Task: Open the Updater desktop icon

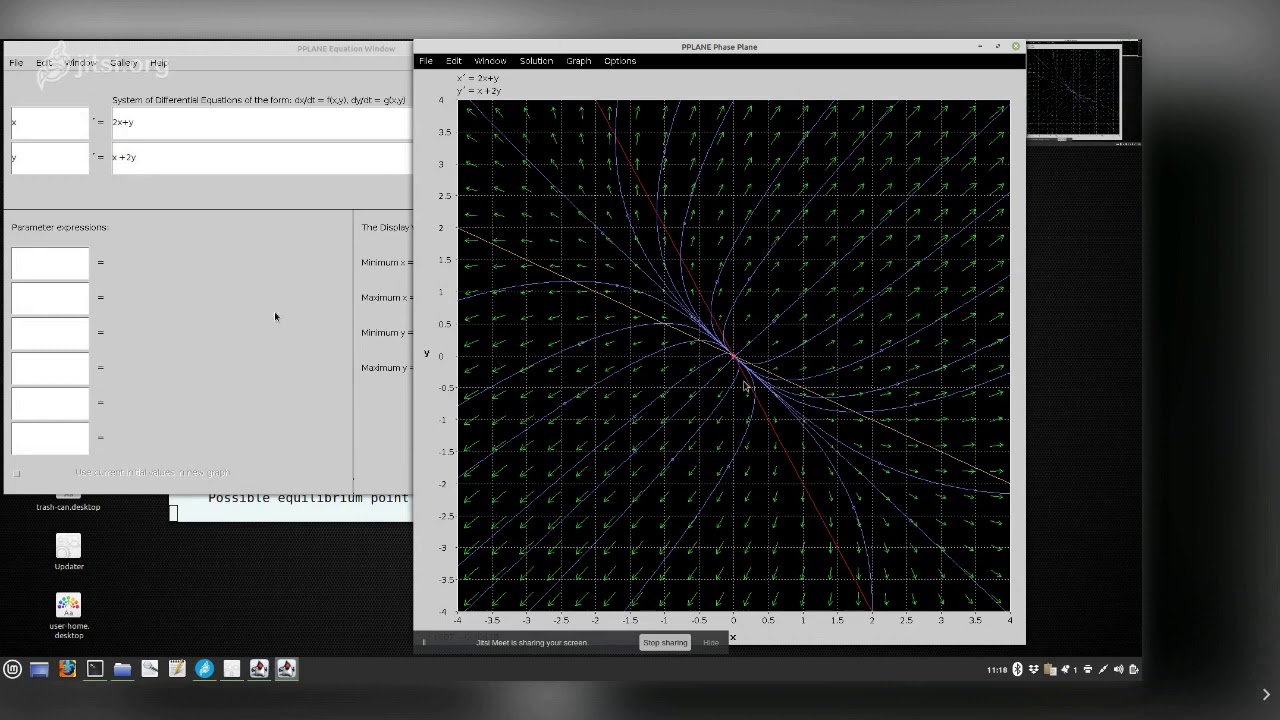Action: (68, 551)
